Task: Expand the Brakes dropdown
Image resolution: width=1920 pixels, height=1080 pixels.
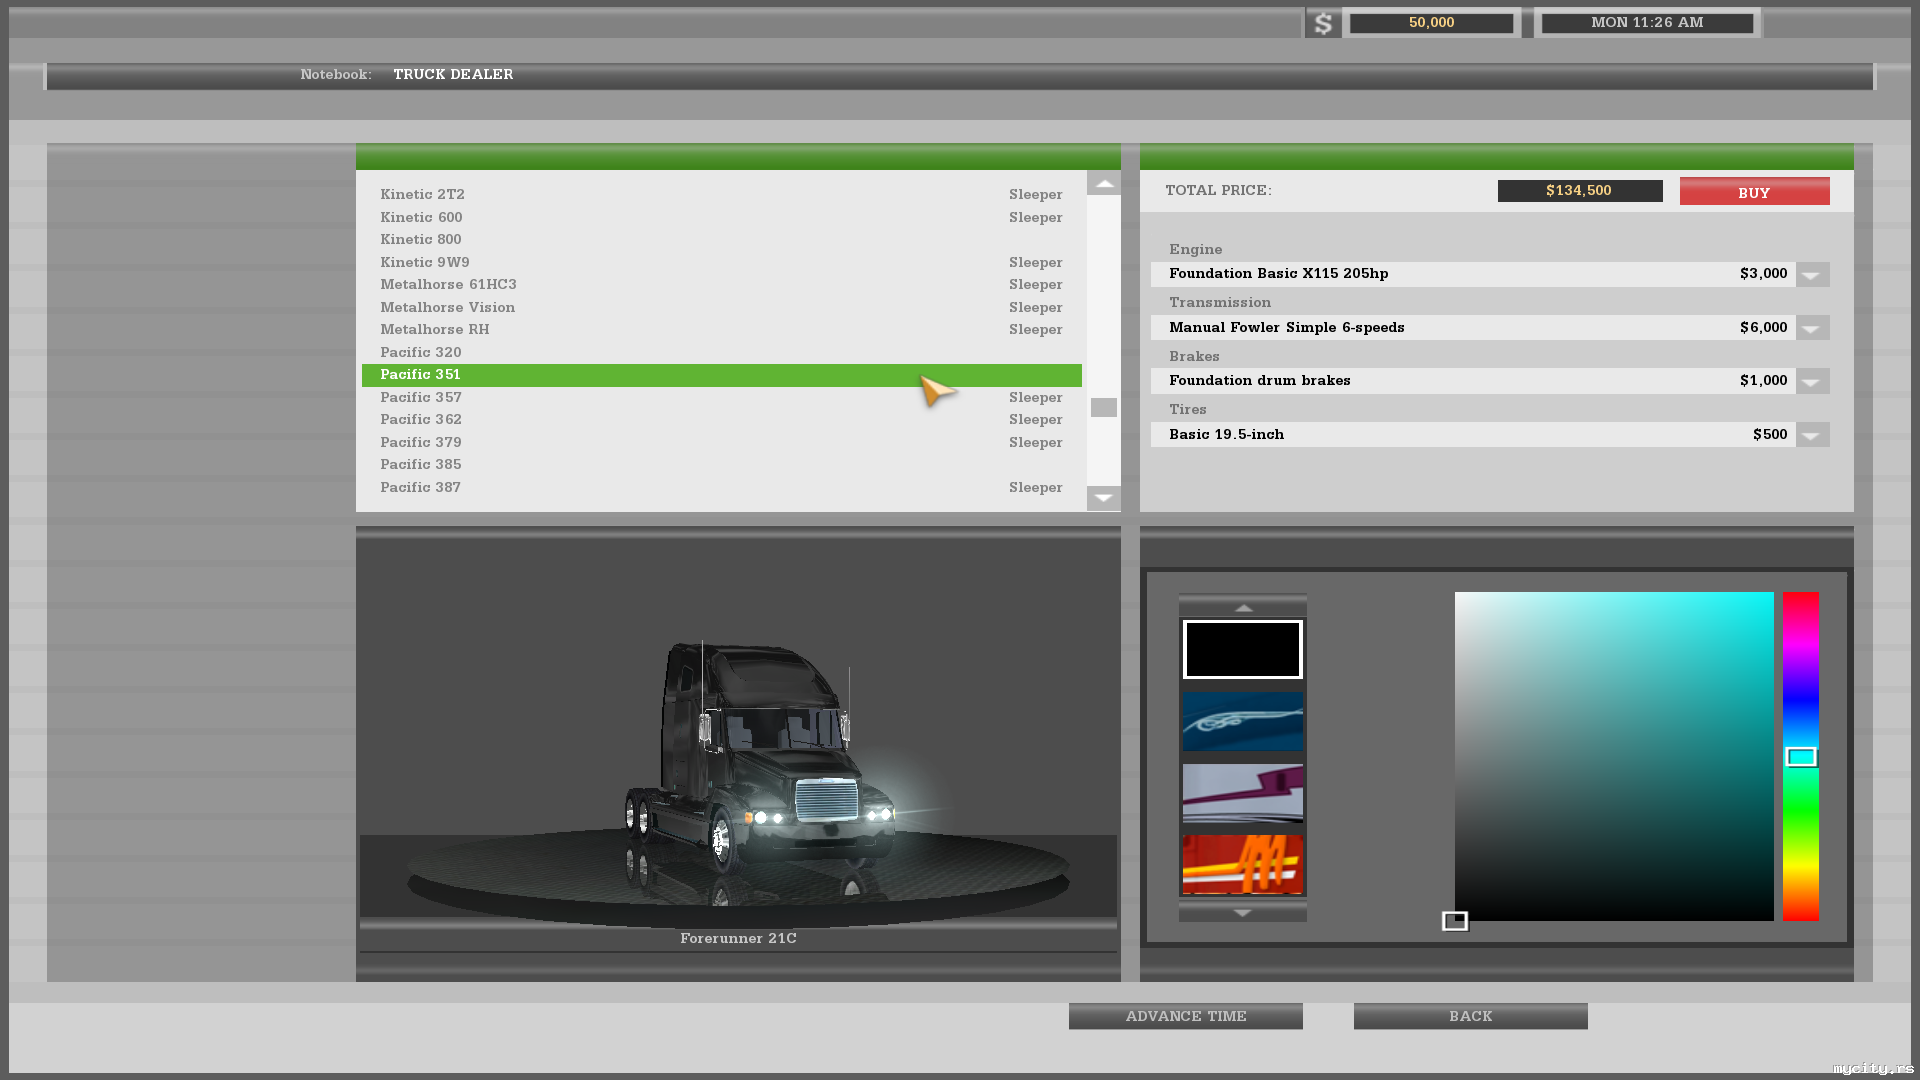Action: pyautogui.click(x=1811, y=381)
